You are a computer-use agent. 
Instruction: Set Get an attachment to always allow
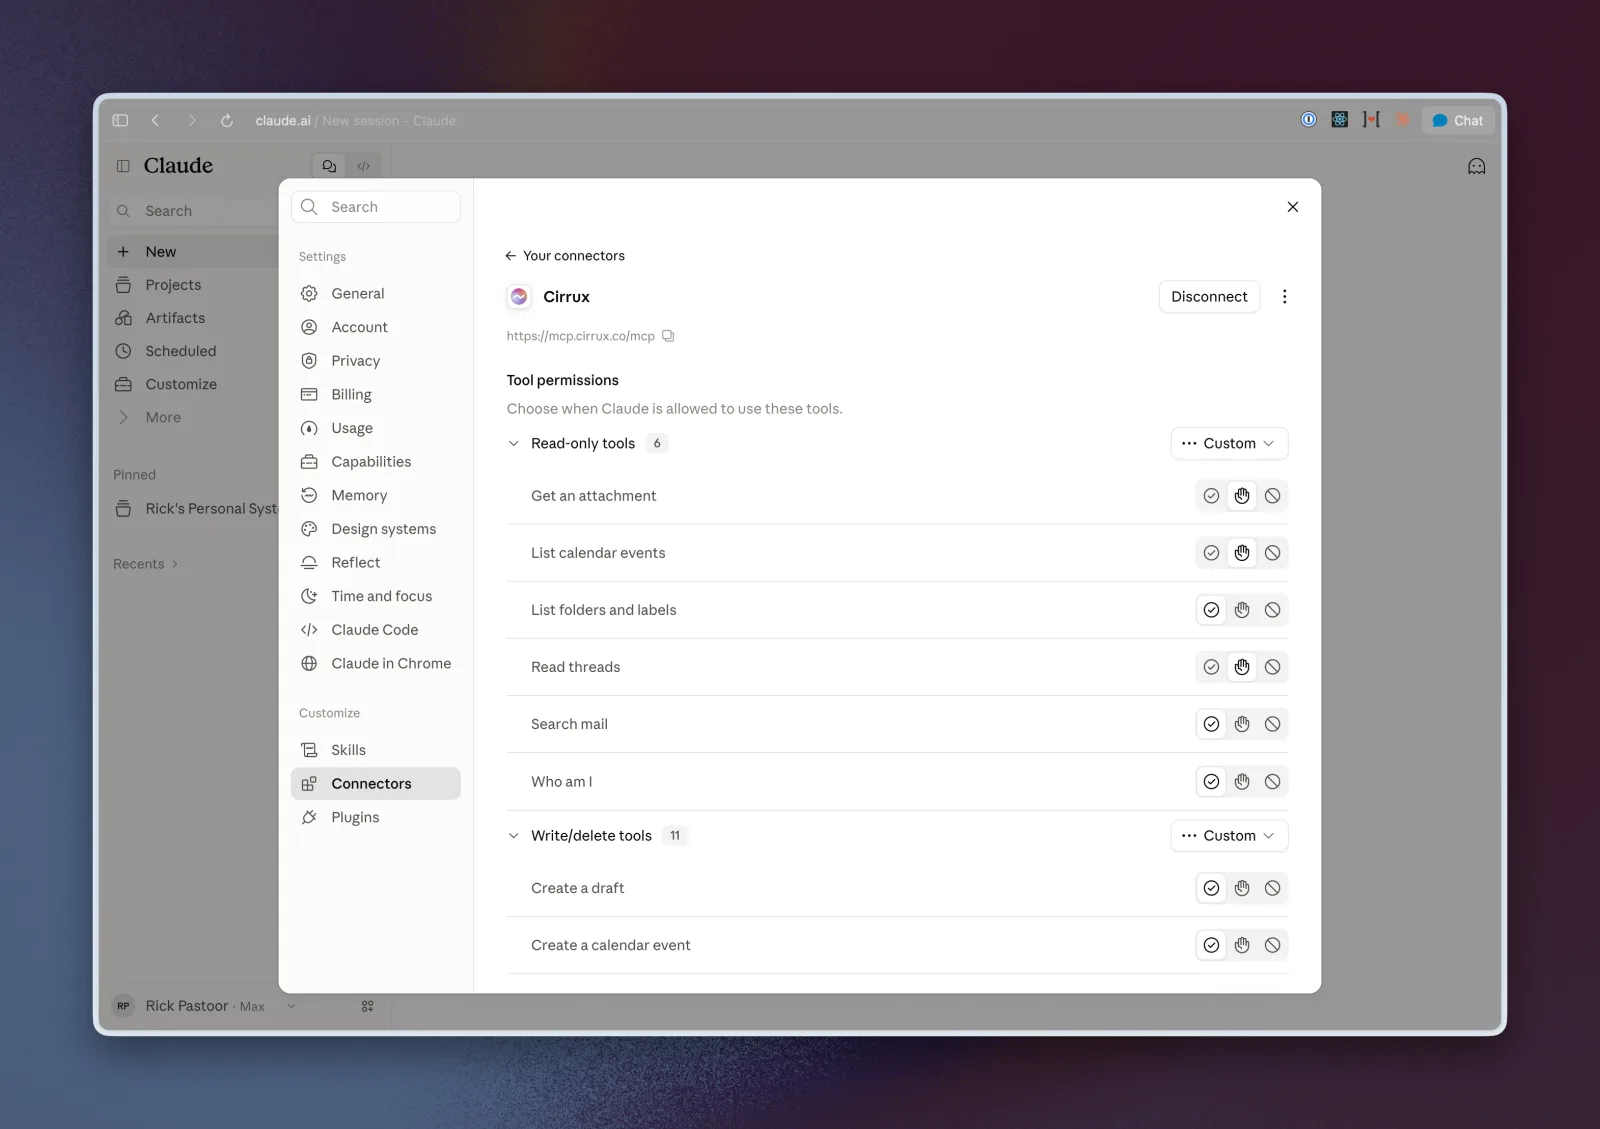click(1211, 496)
